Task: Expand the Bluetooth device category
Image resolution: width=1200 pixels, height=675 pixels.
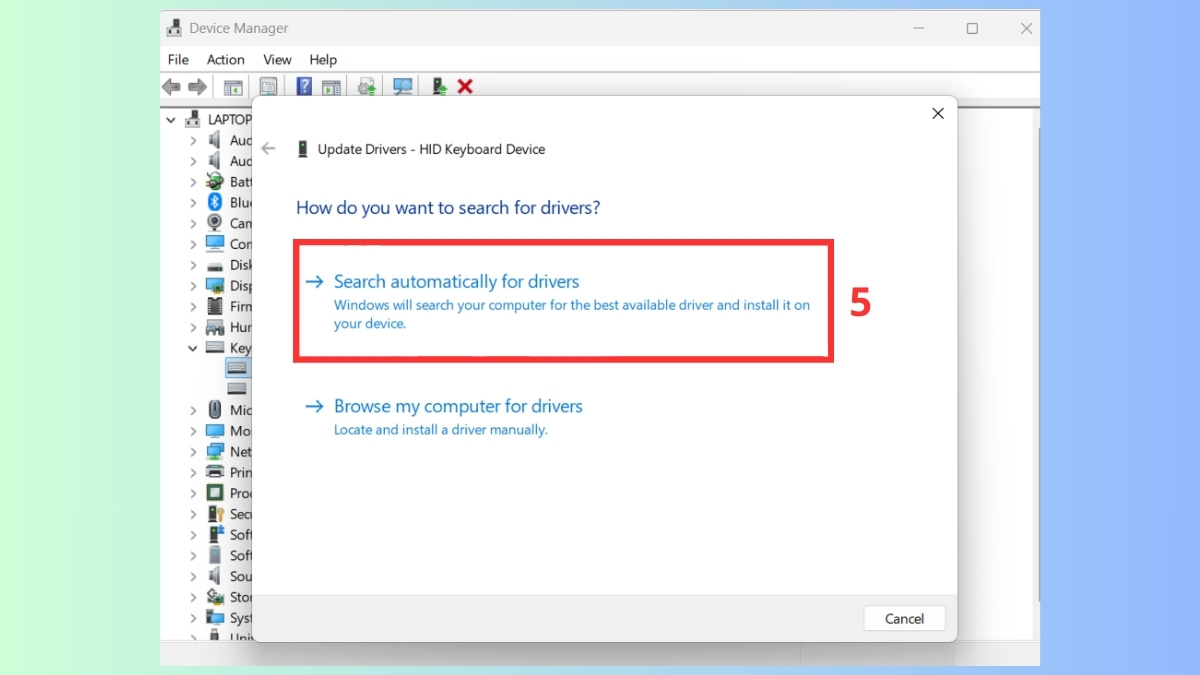Action: [193, 202]
